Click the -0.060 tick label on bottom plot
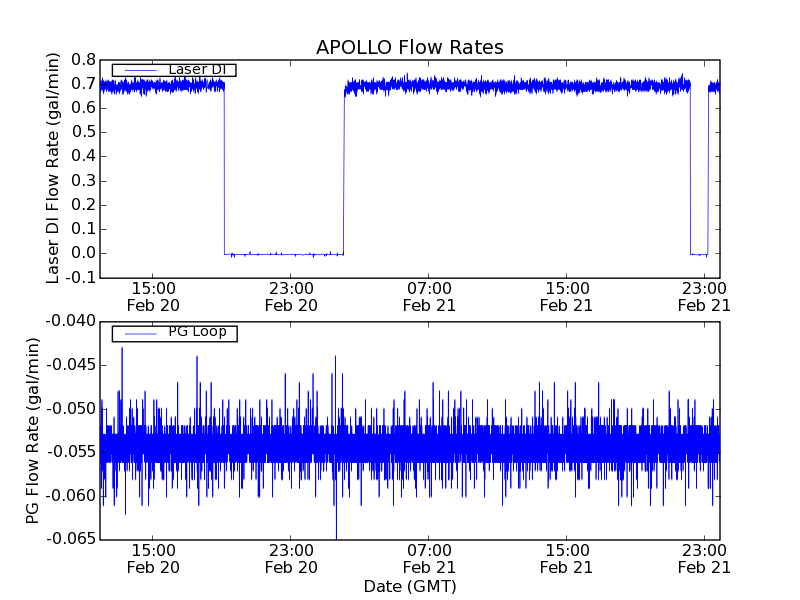Screen dimensions: 800x600 point(71,495)
